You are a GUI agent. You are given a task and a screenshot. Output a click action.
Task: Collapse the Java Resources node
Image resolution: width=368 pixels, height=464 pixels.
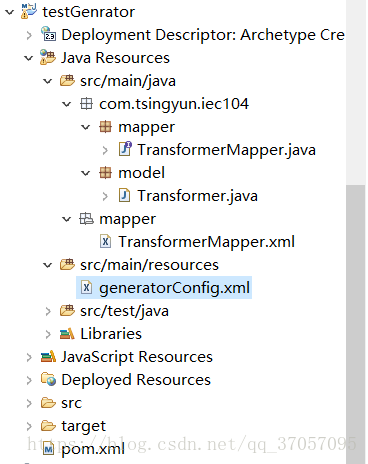point(29,58)
